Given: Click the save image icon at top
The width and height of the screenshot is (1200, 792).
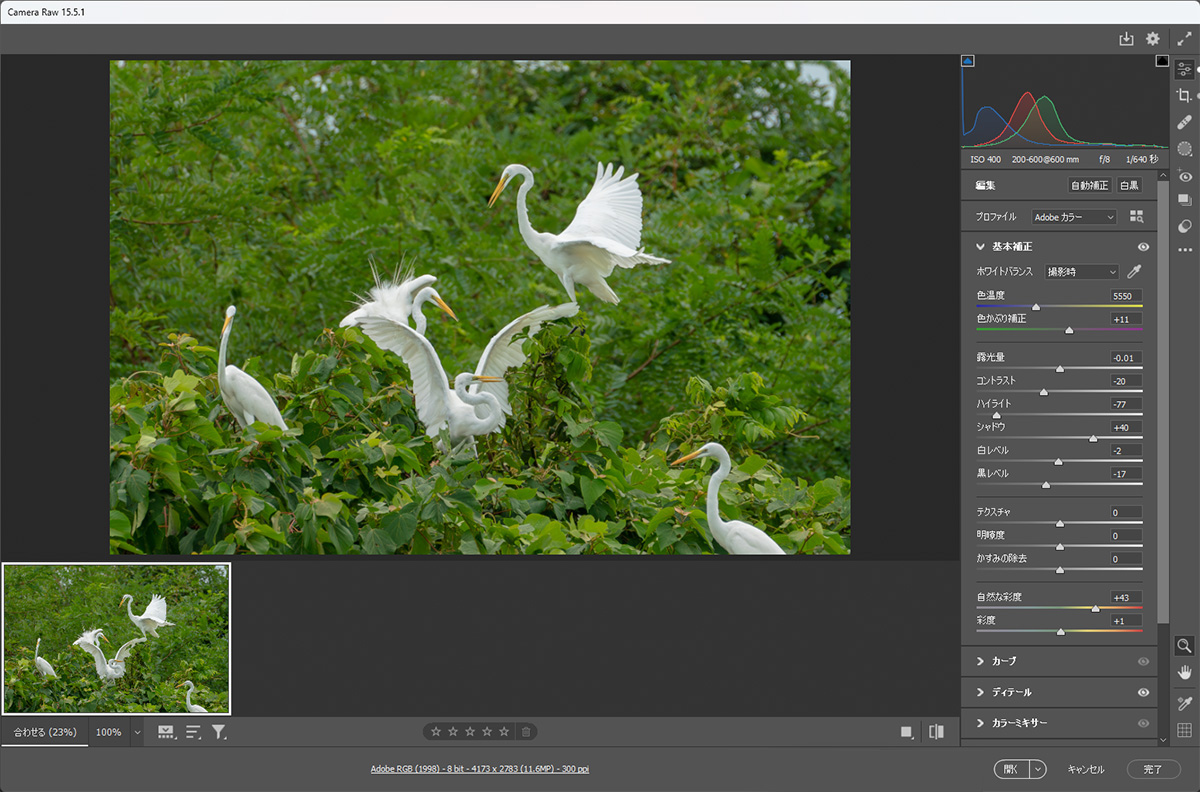Looking at the screenshot, I should (x=1126, y=39).
